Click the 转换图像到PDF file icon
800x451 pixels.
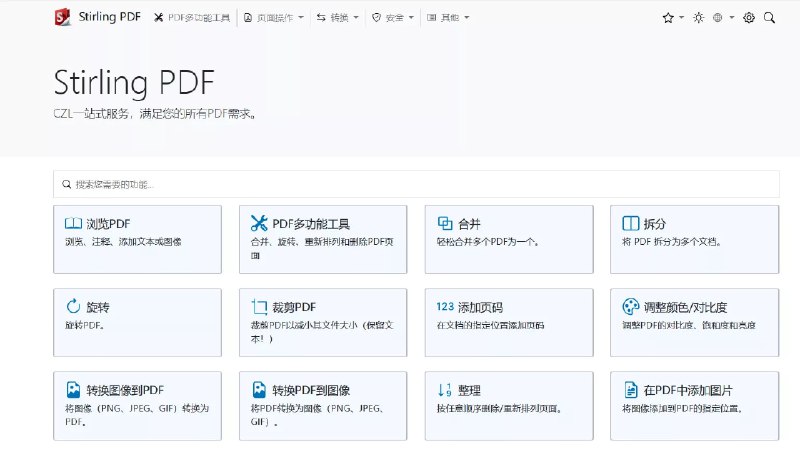coord(73,390)
